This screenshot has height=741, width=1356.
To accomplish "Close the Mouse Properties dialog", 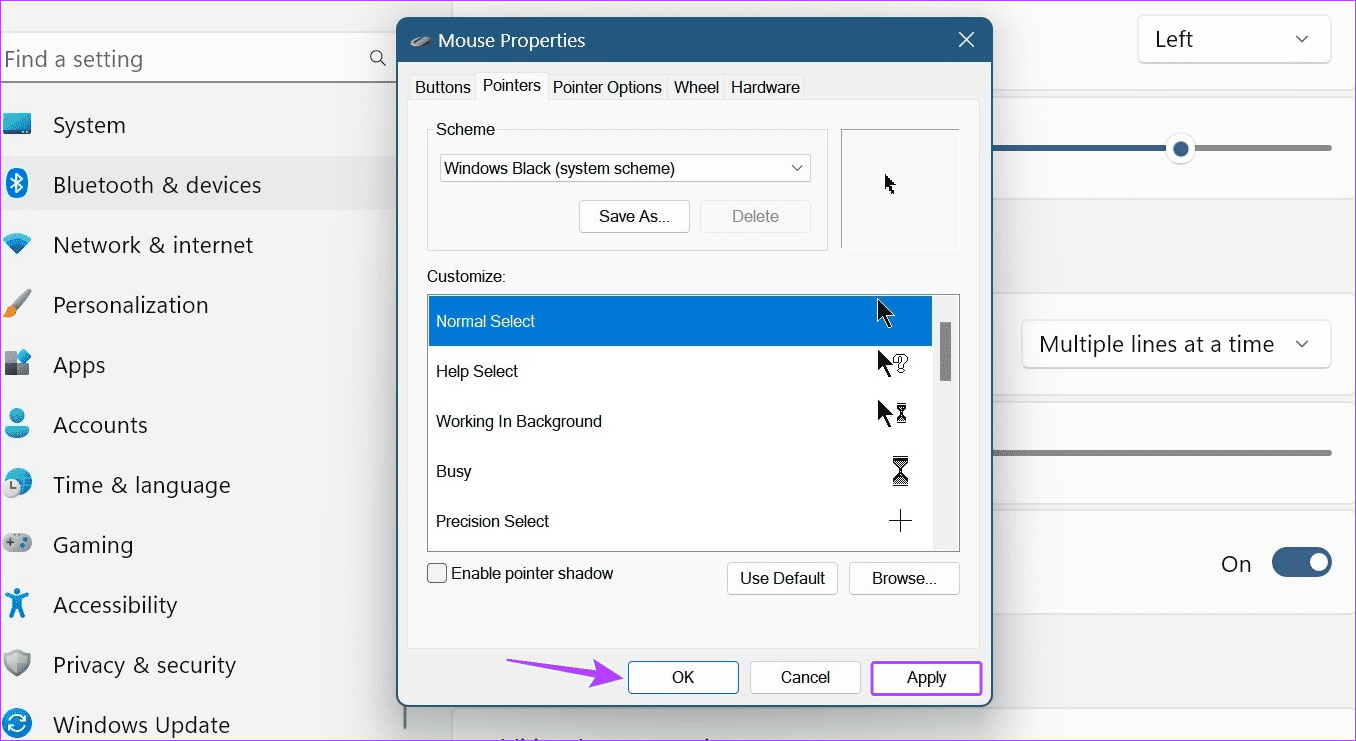I will (966, 40).
